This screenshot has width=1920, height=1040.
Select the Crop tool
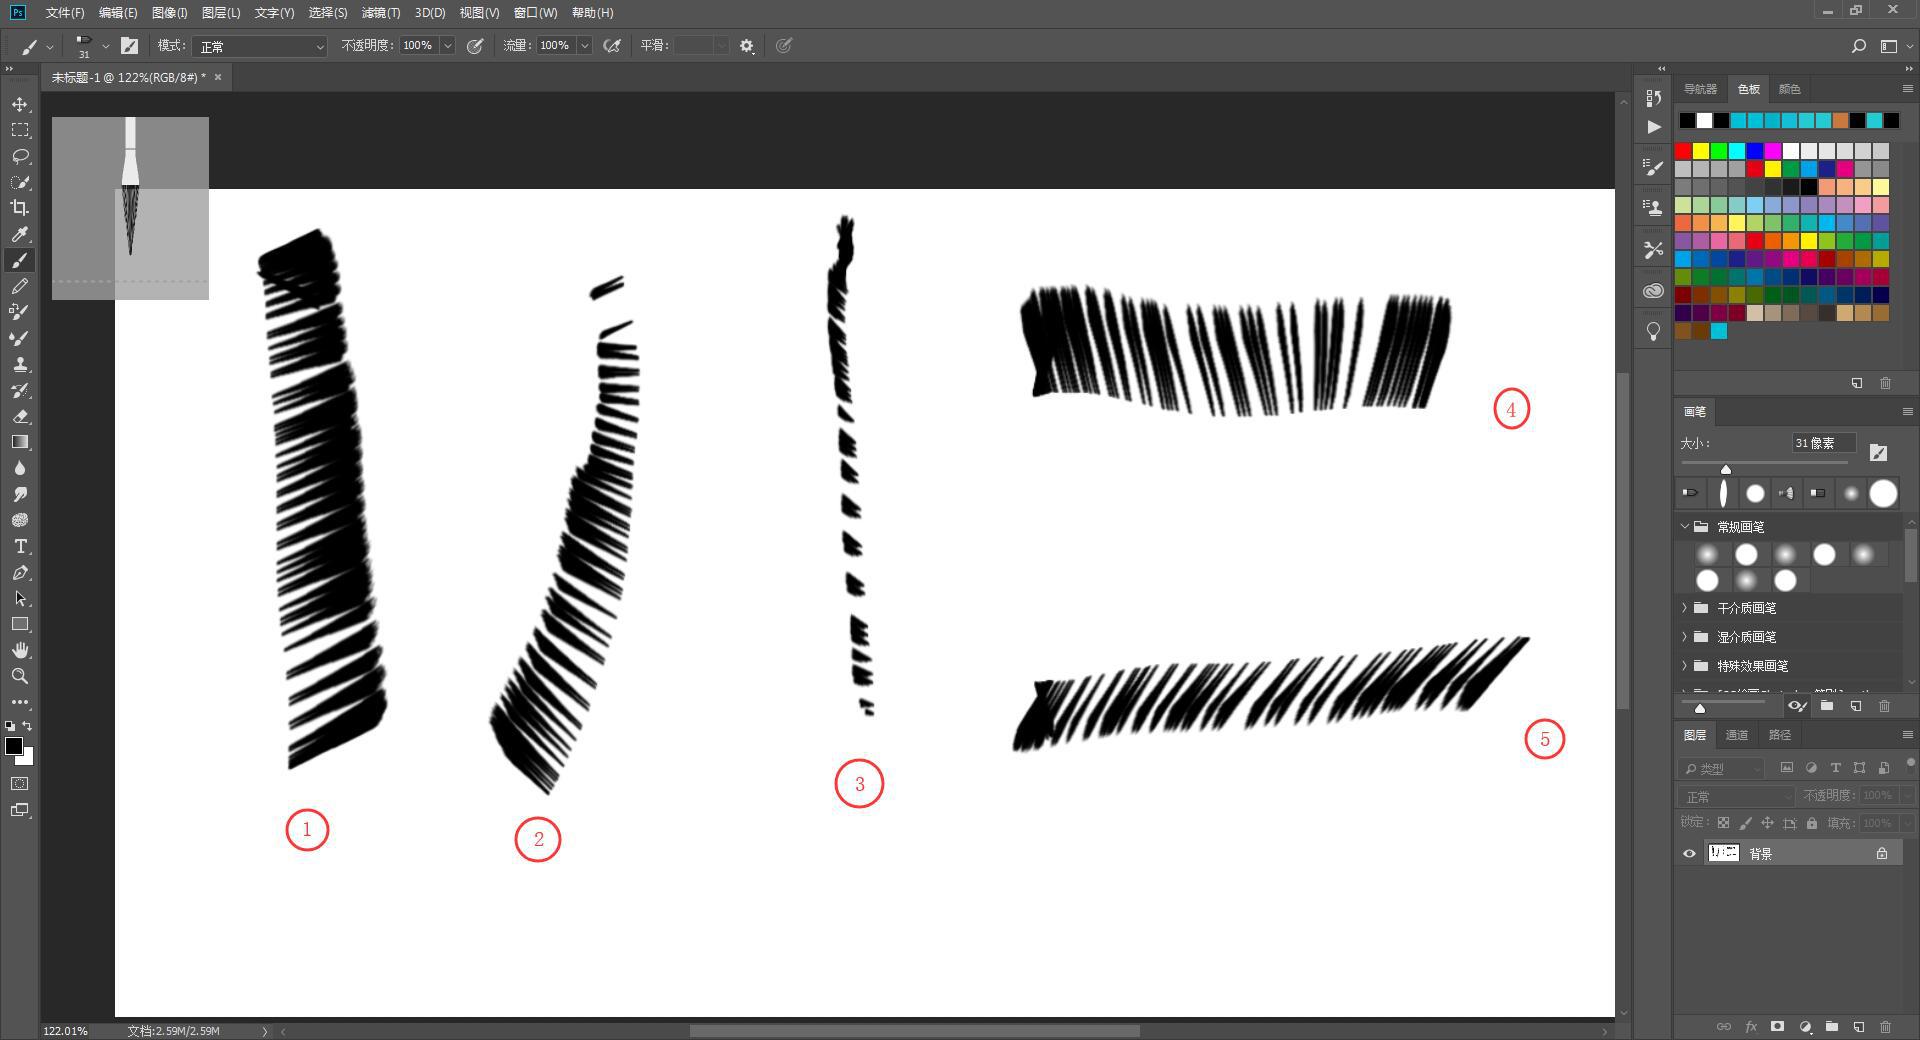tap(20, 208)
